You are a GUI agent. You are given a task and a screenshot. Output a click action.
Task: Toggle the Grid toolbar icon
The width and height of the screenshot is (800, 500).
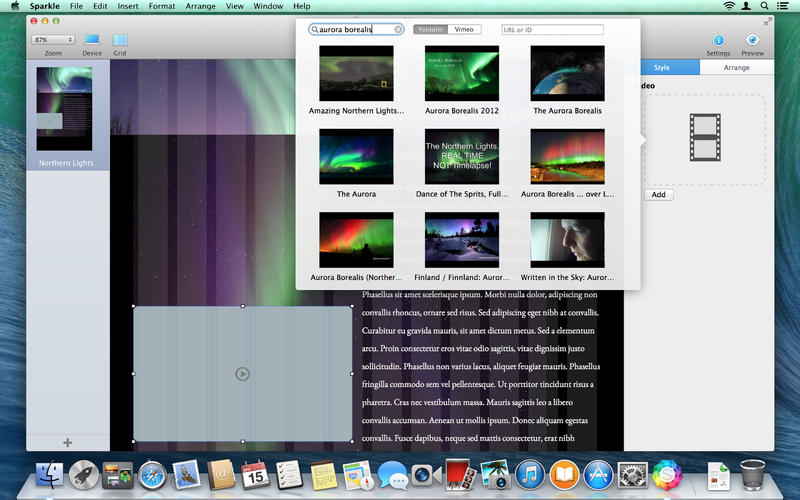(x=120, y=40)
